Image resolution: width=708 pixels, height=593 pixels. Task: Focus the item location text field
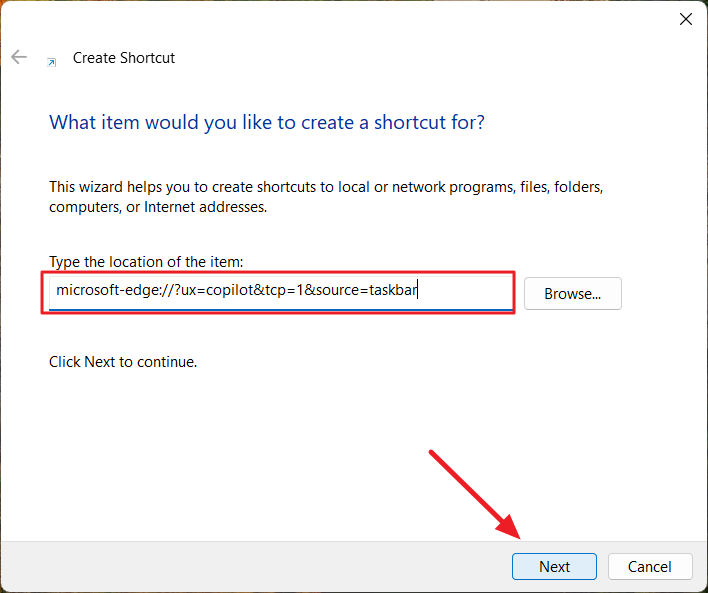(x=281, y=293)
